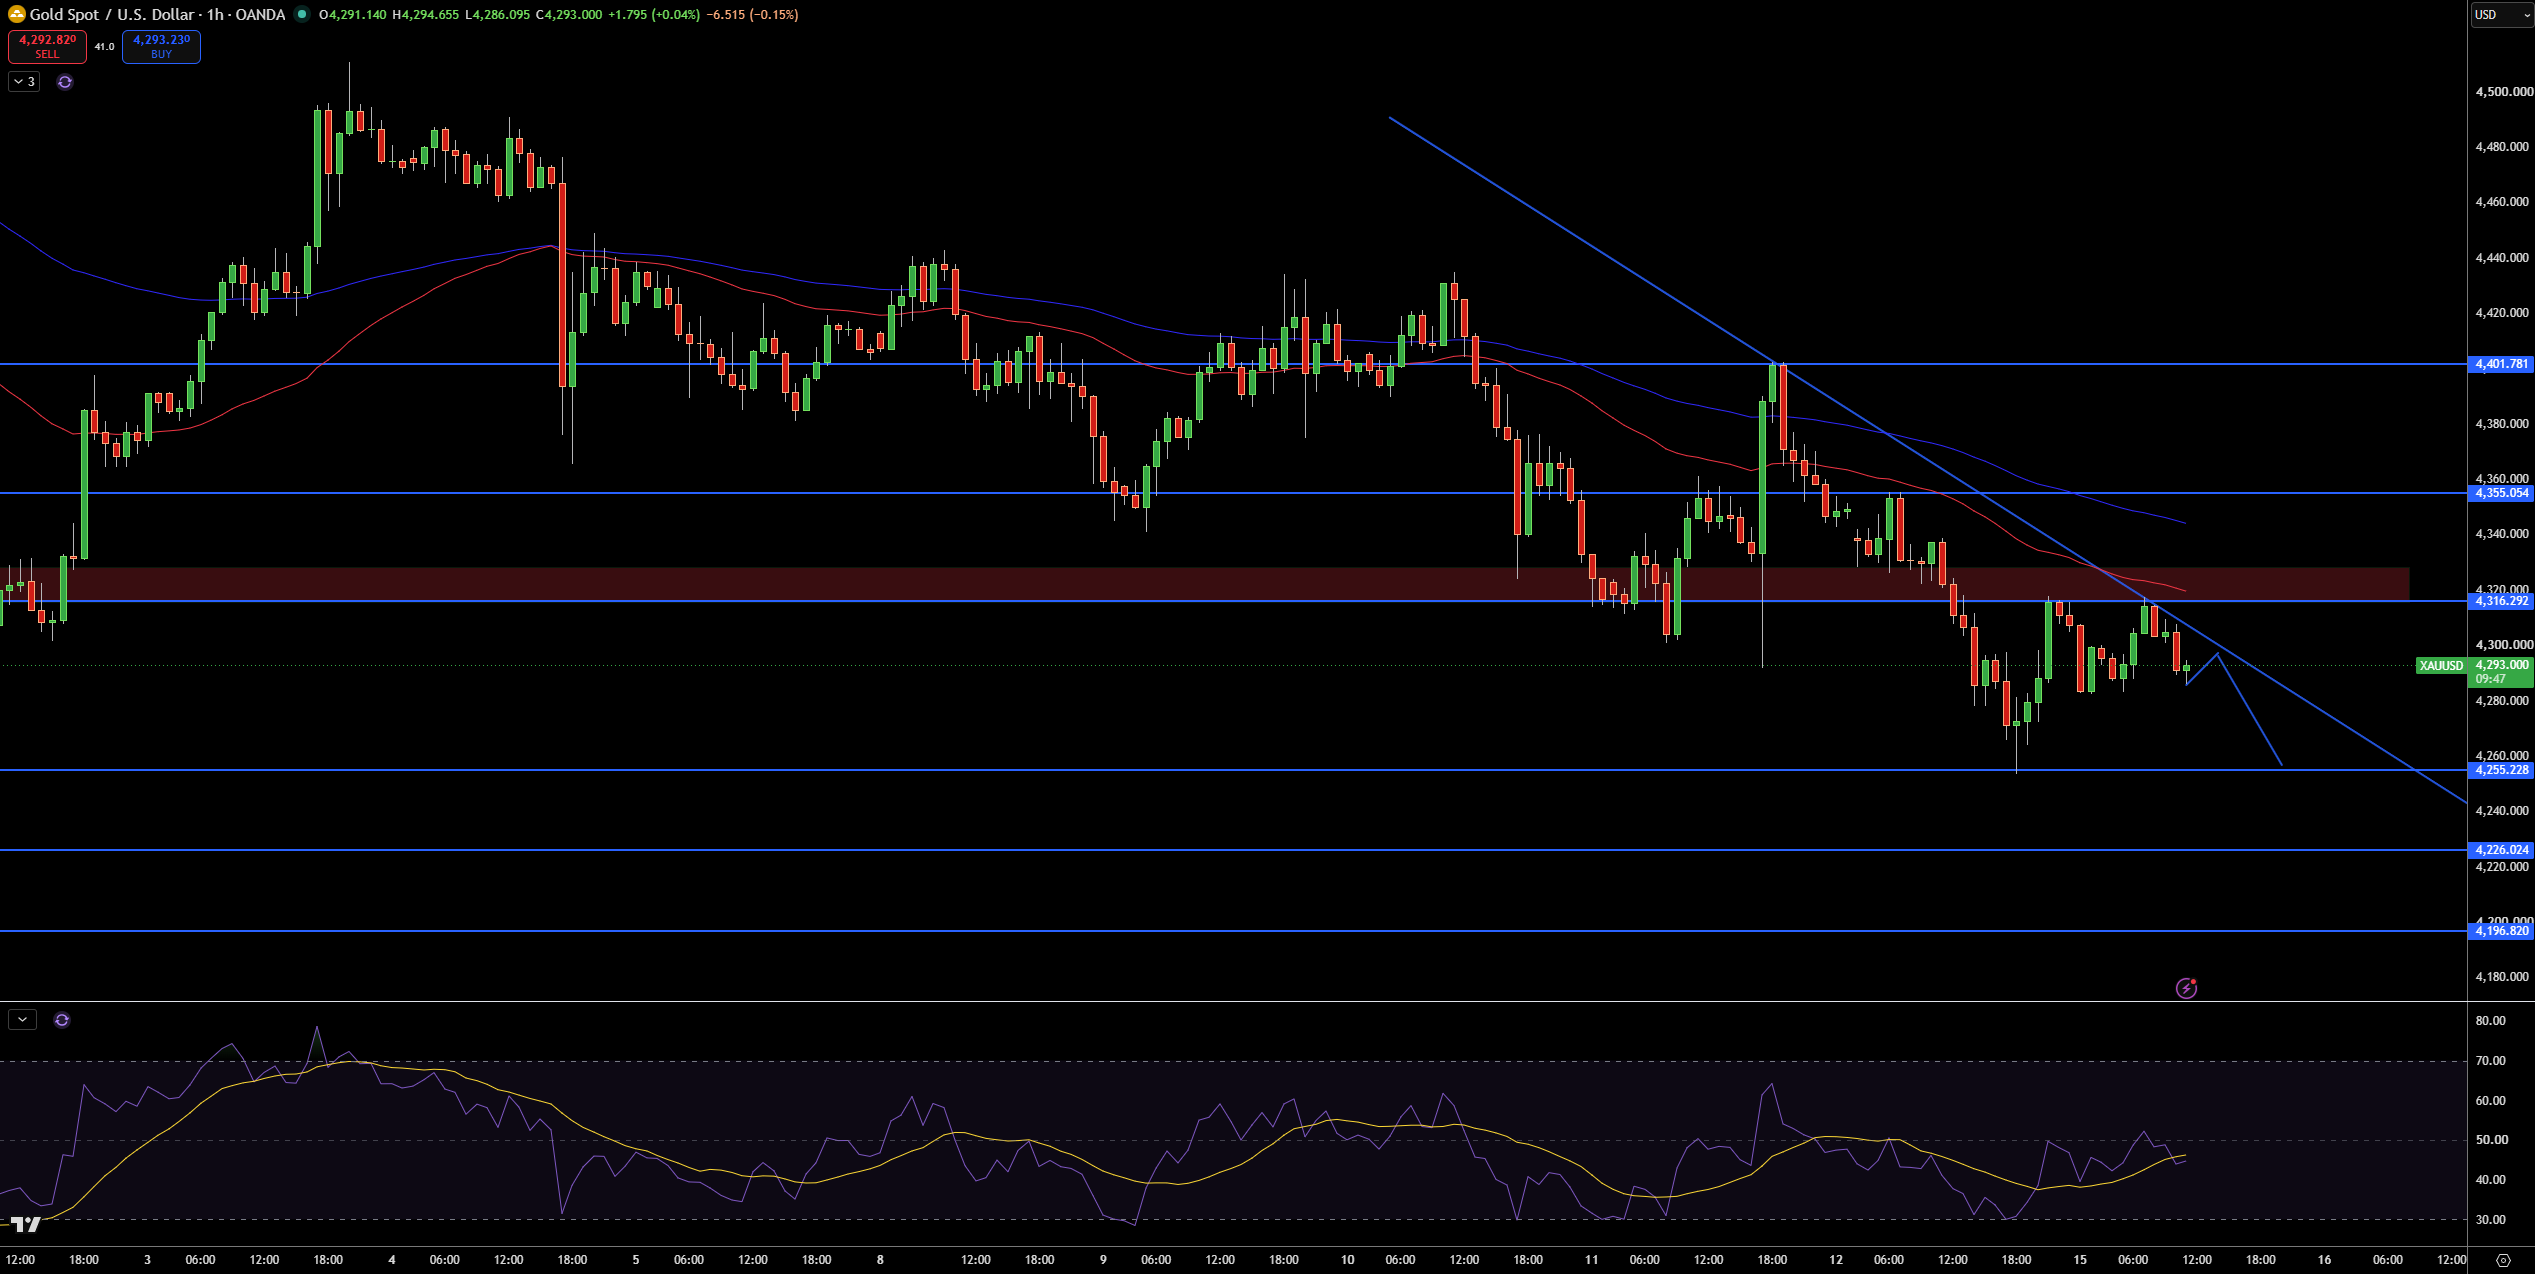This screenshot has height=1274, width=2535.
Task: Click the SELL 4,292.820 button
Action: [x=47, y=46]
